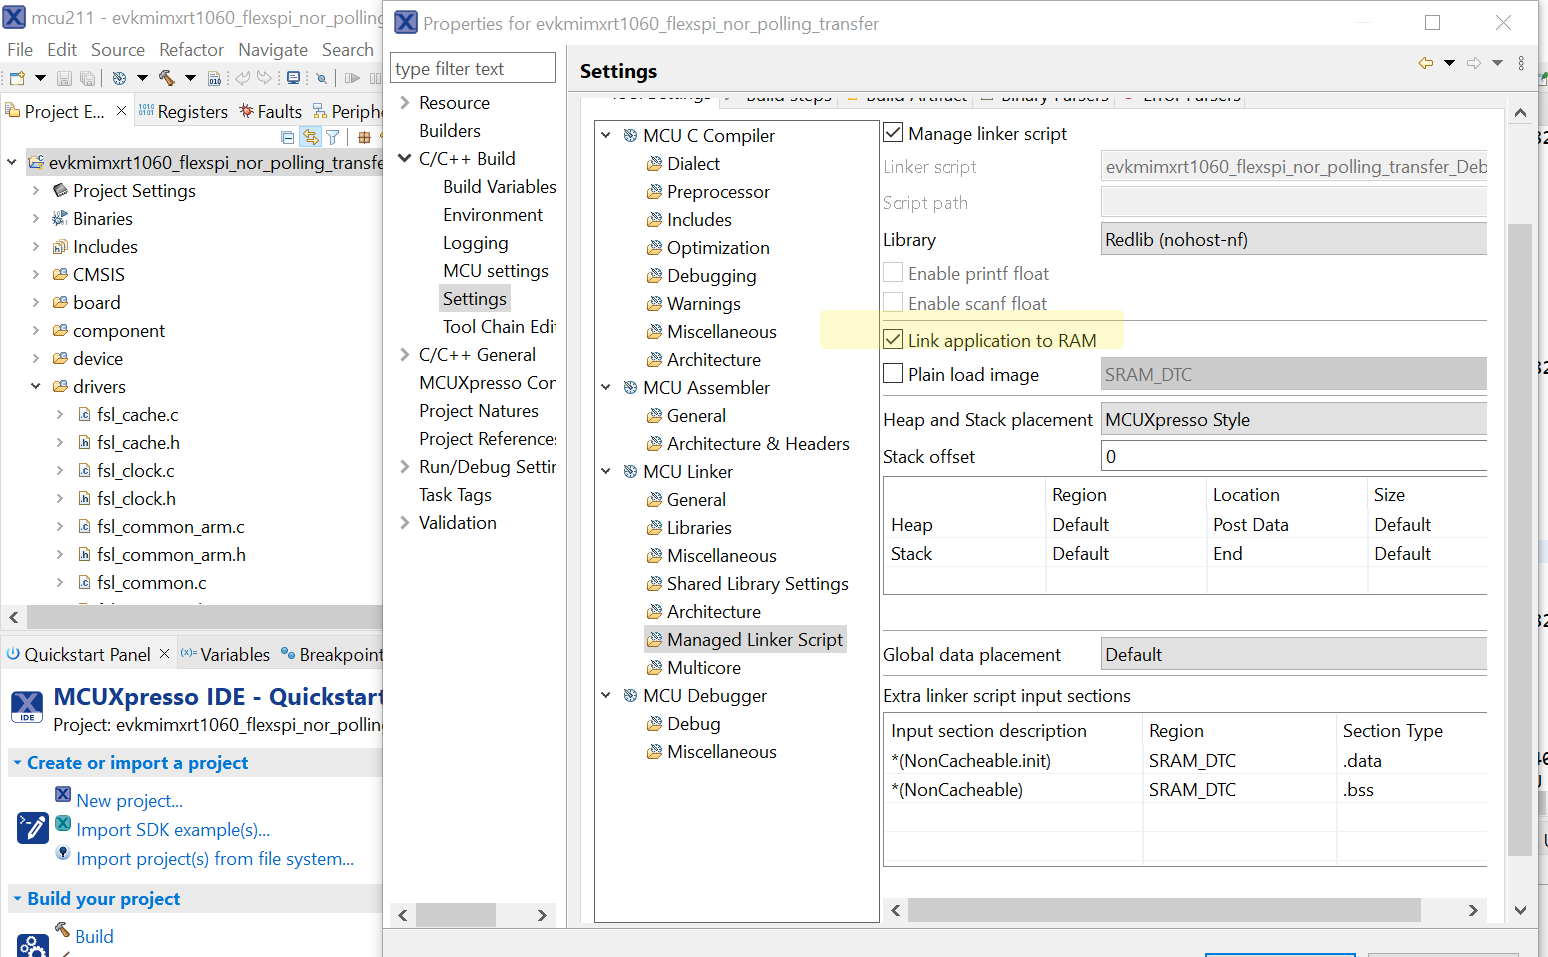Click the type filter text field
Screen dimensions: 1548x957
coord(473,68)
